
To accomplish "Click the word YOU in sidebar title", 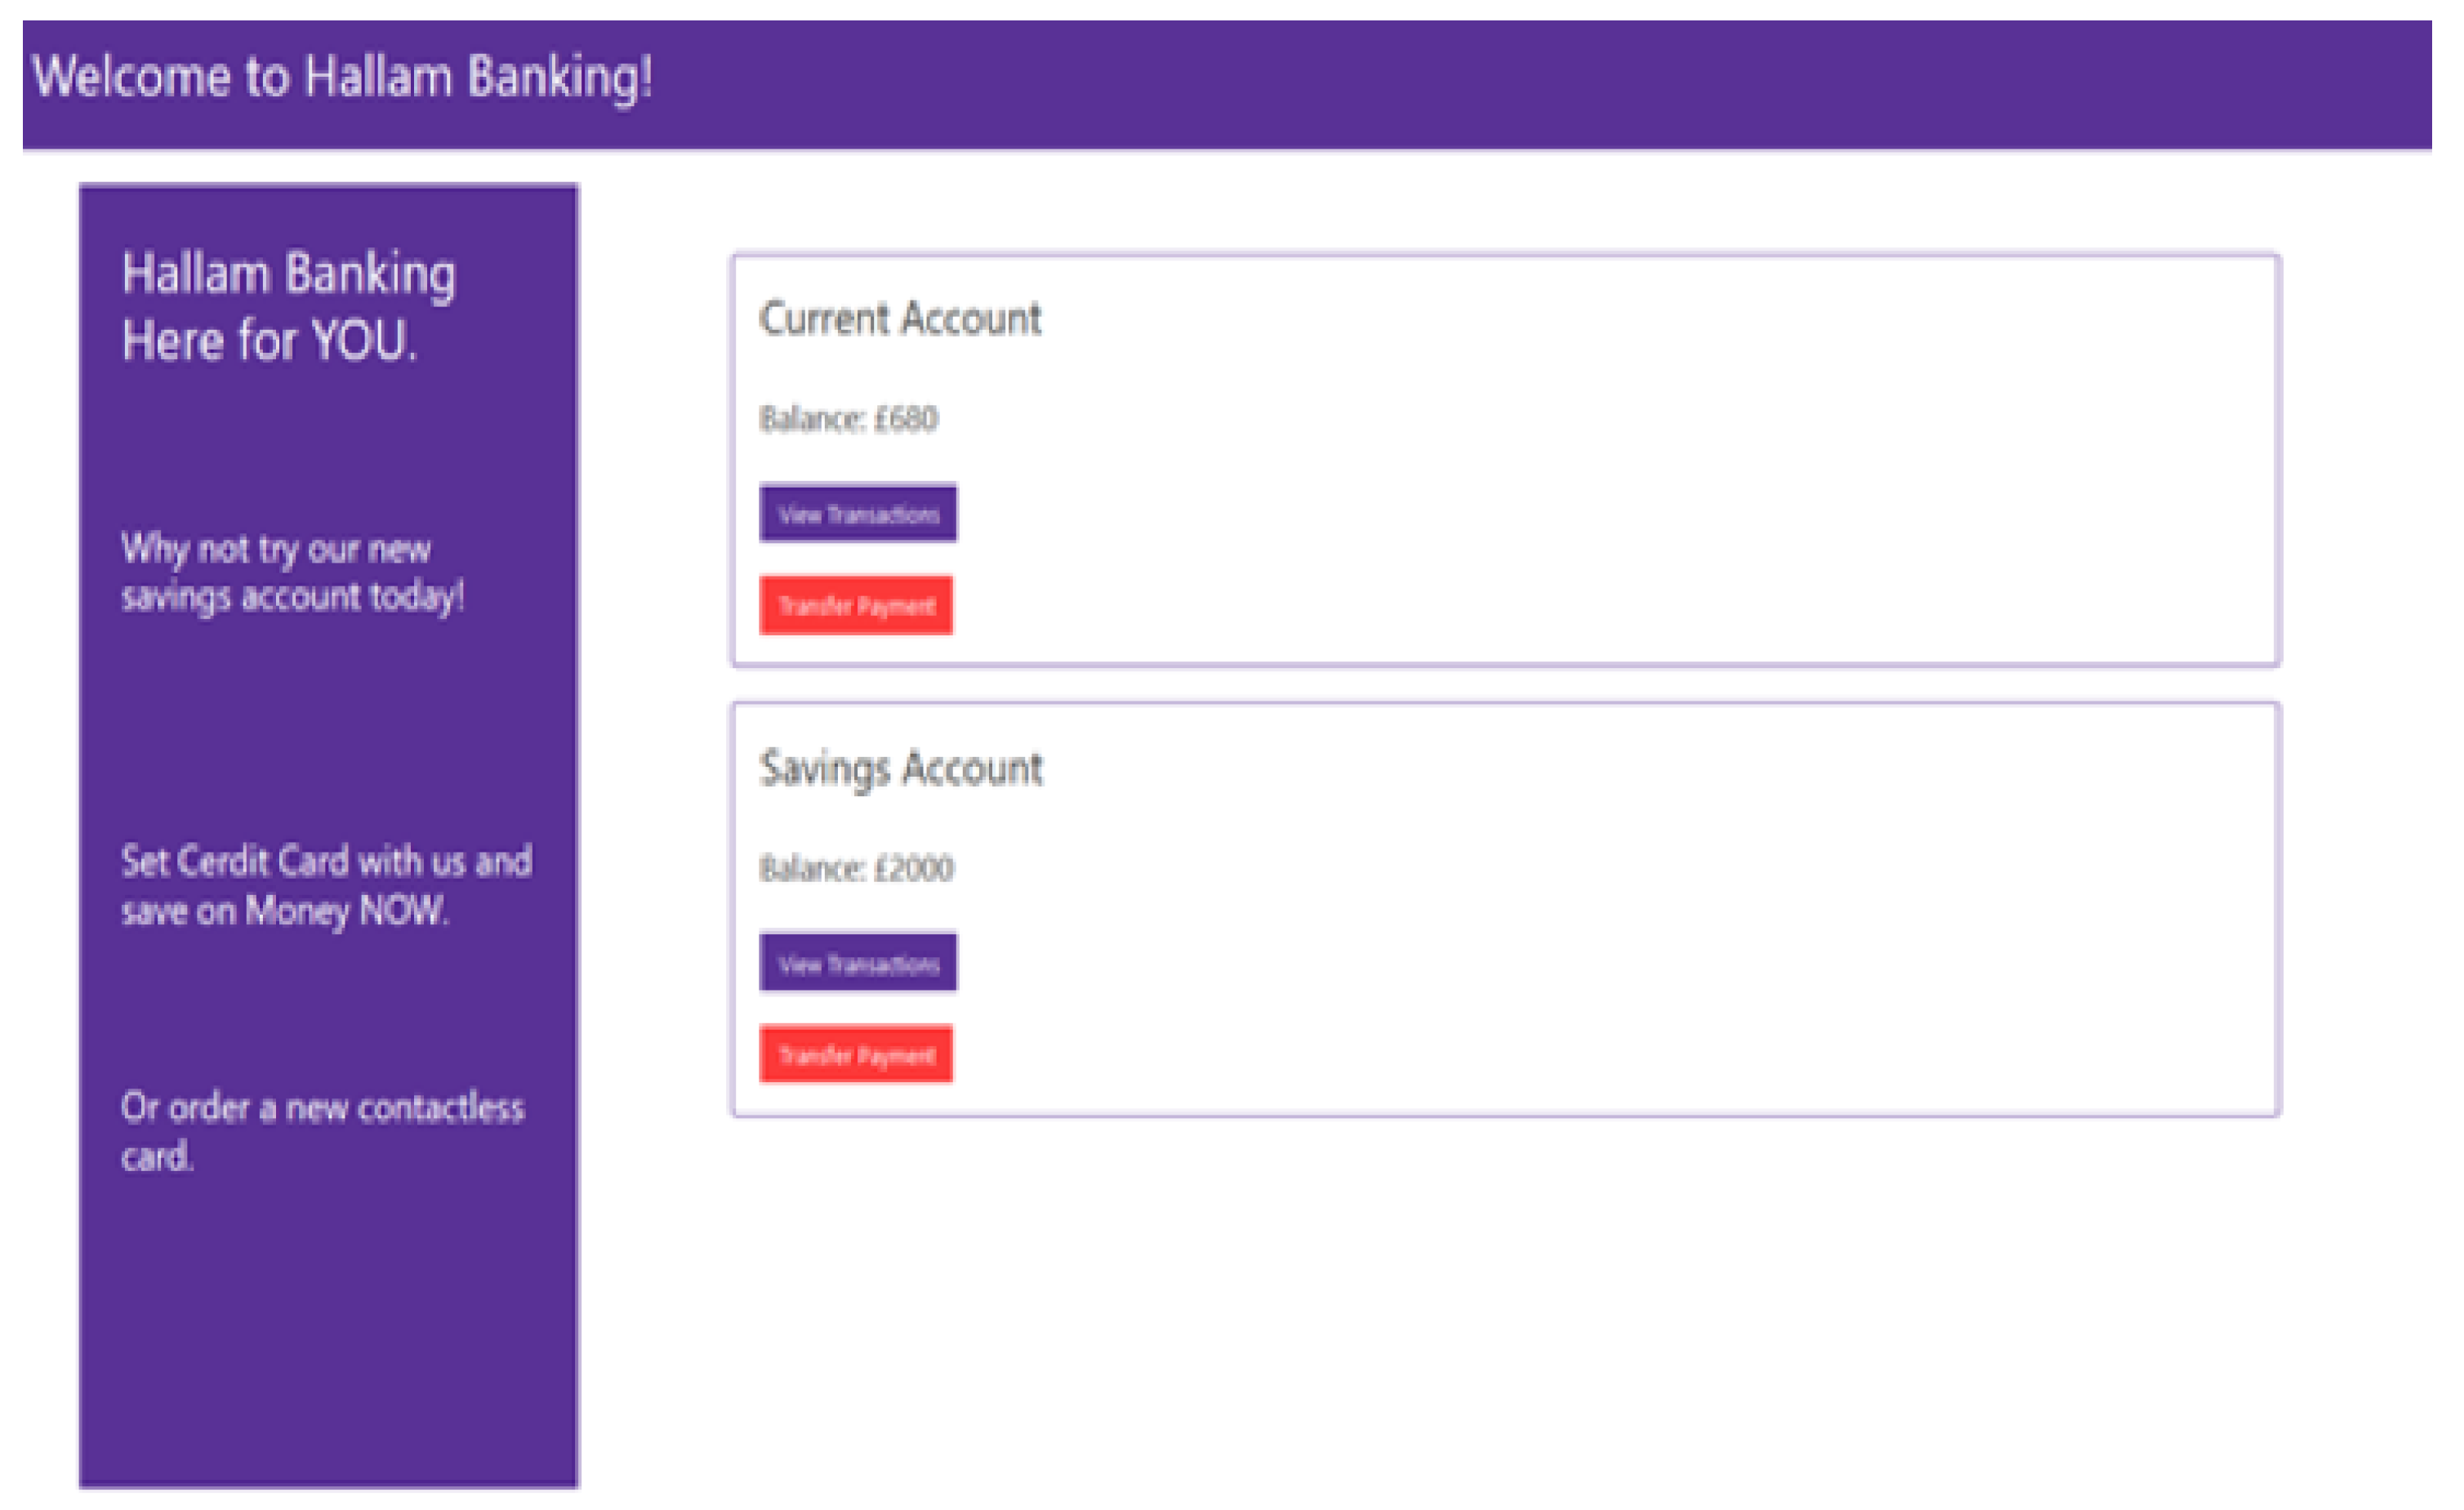I will coord(364,340).
